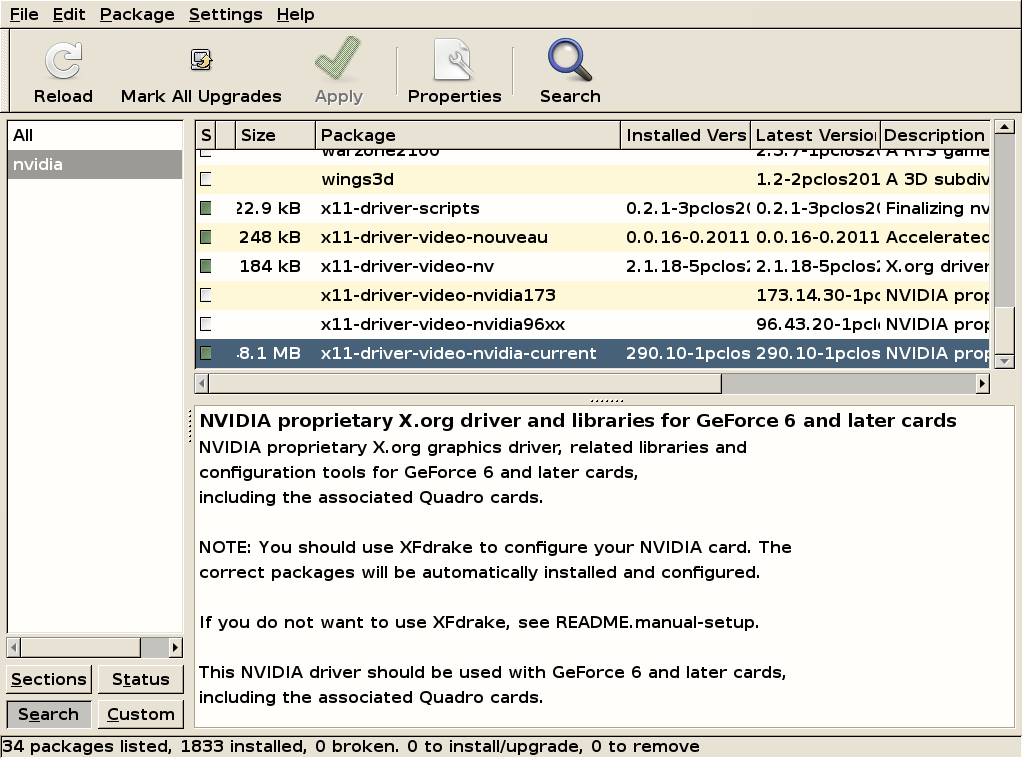1022x758 pixels.
Task: Open the Edit menu
Action: coord(69,14)
